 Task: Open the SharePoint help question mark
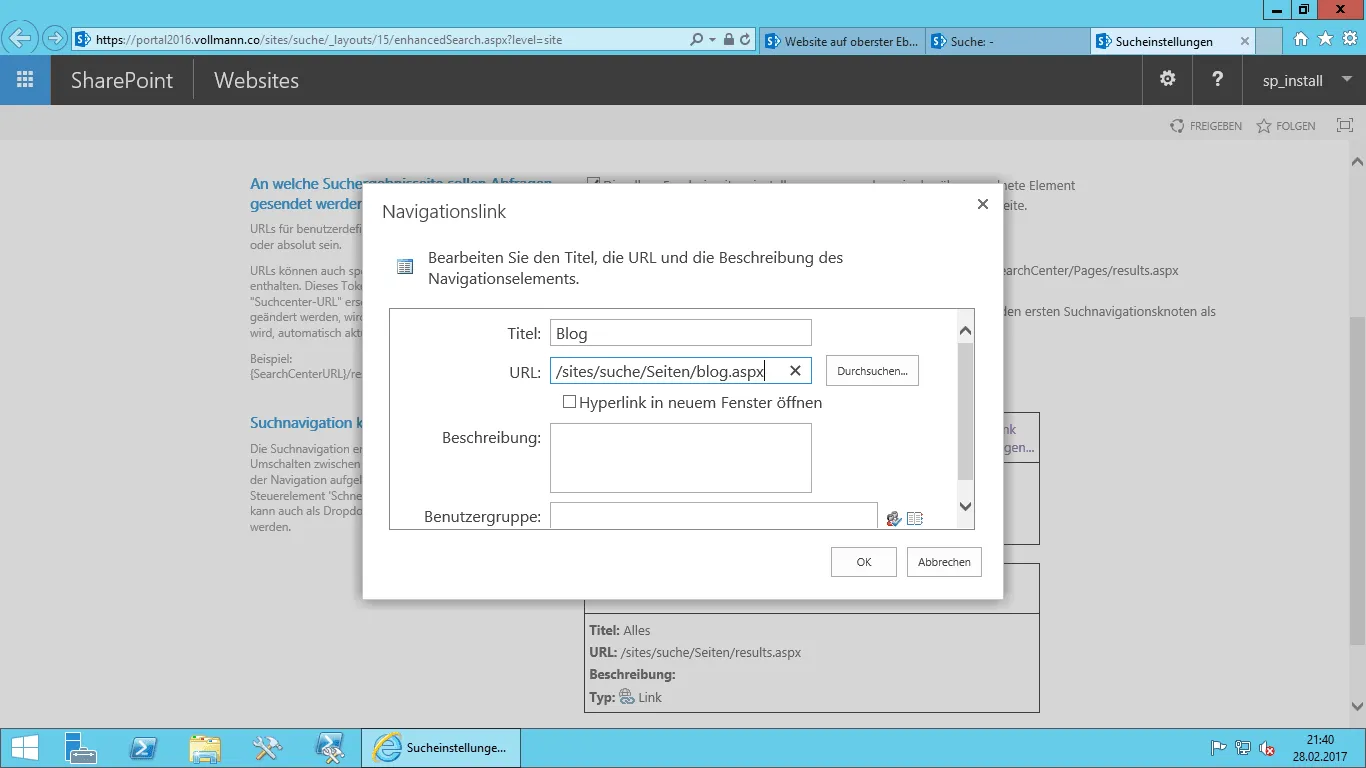pyautogui.click(x=1217, y=80)
